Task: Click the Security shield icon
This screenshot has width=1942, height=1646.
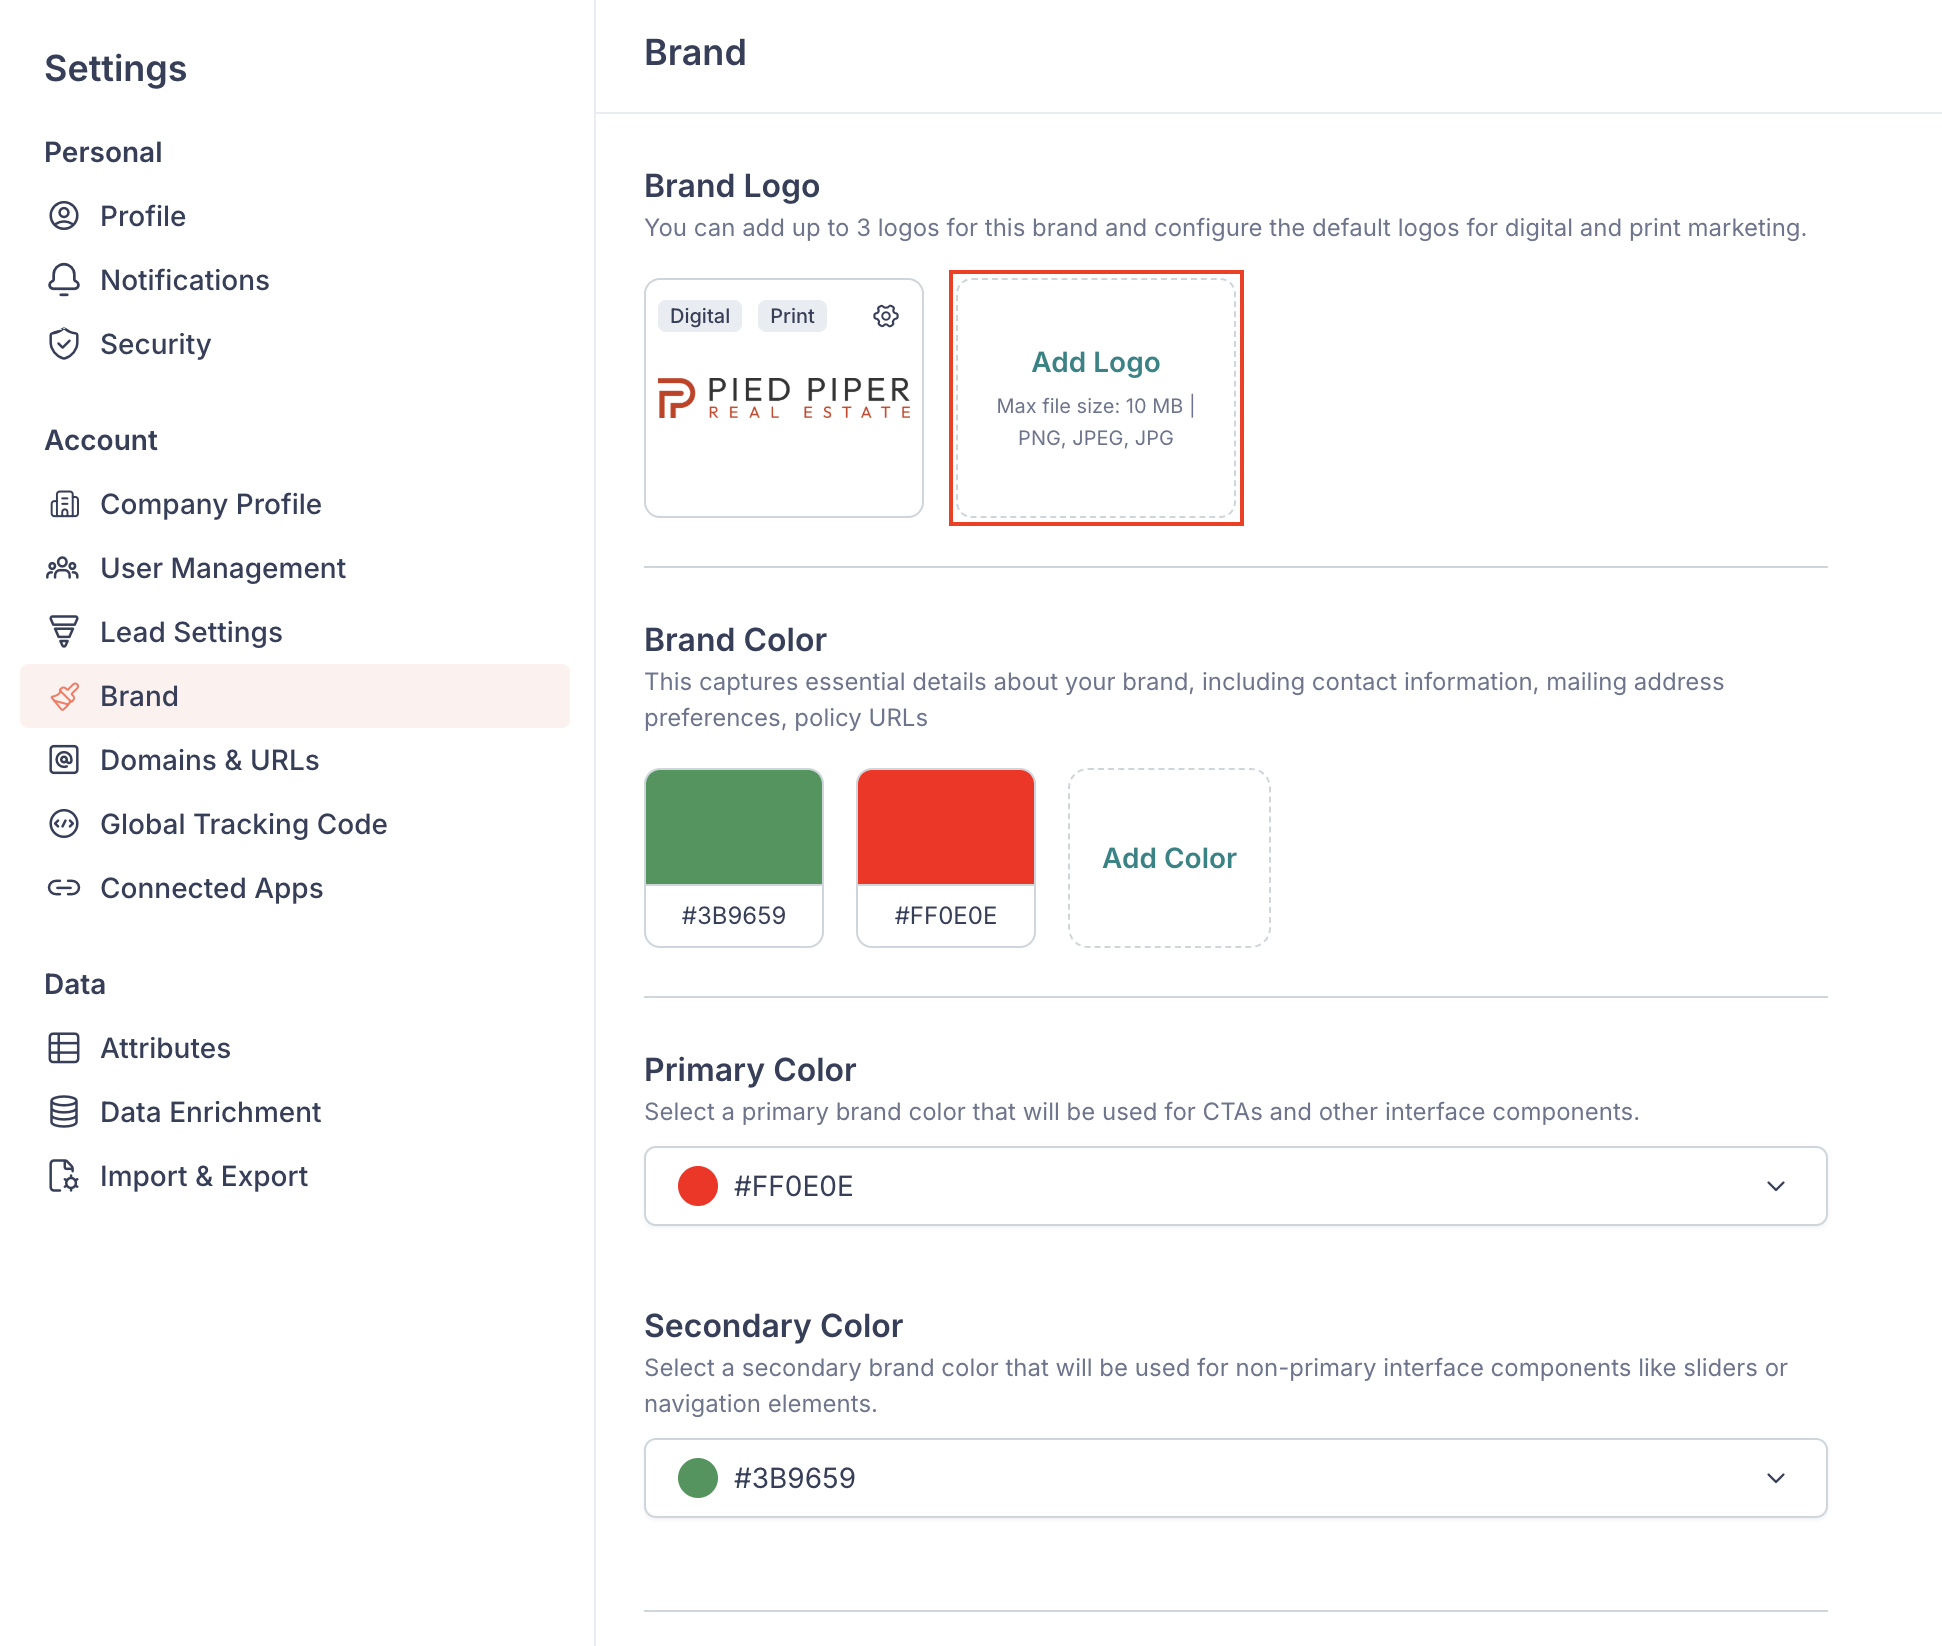Action: pos(64,344)
